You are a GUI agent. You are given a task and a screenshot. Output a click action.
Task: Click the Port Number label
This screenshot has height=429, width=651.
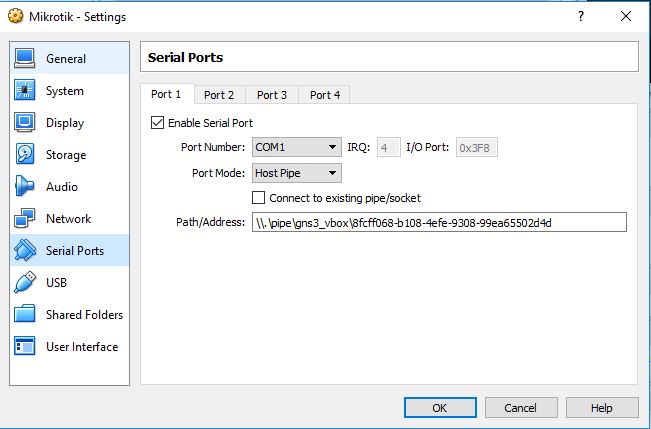[213, 147]
